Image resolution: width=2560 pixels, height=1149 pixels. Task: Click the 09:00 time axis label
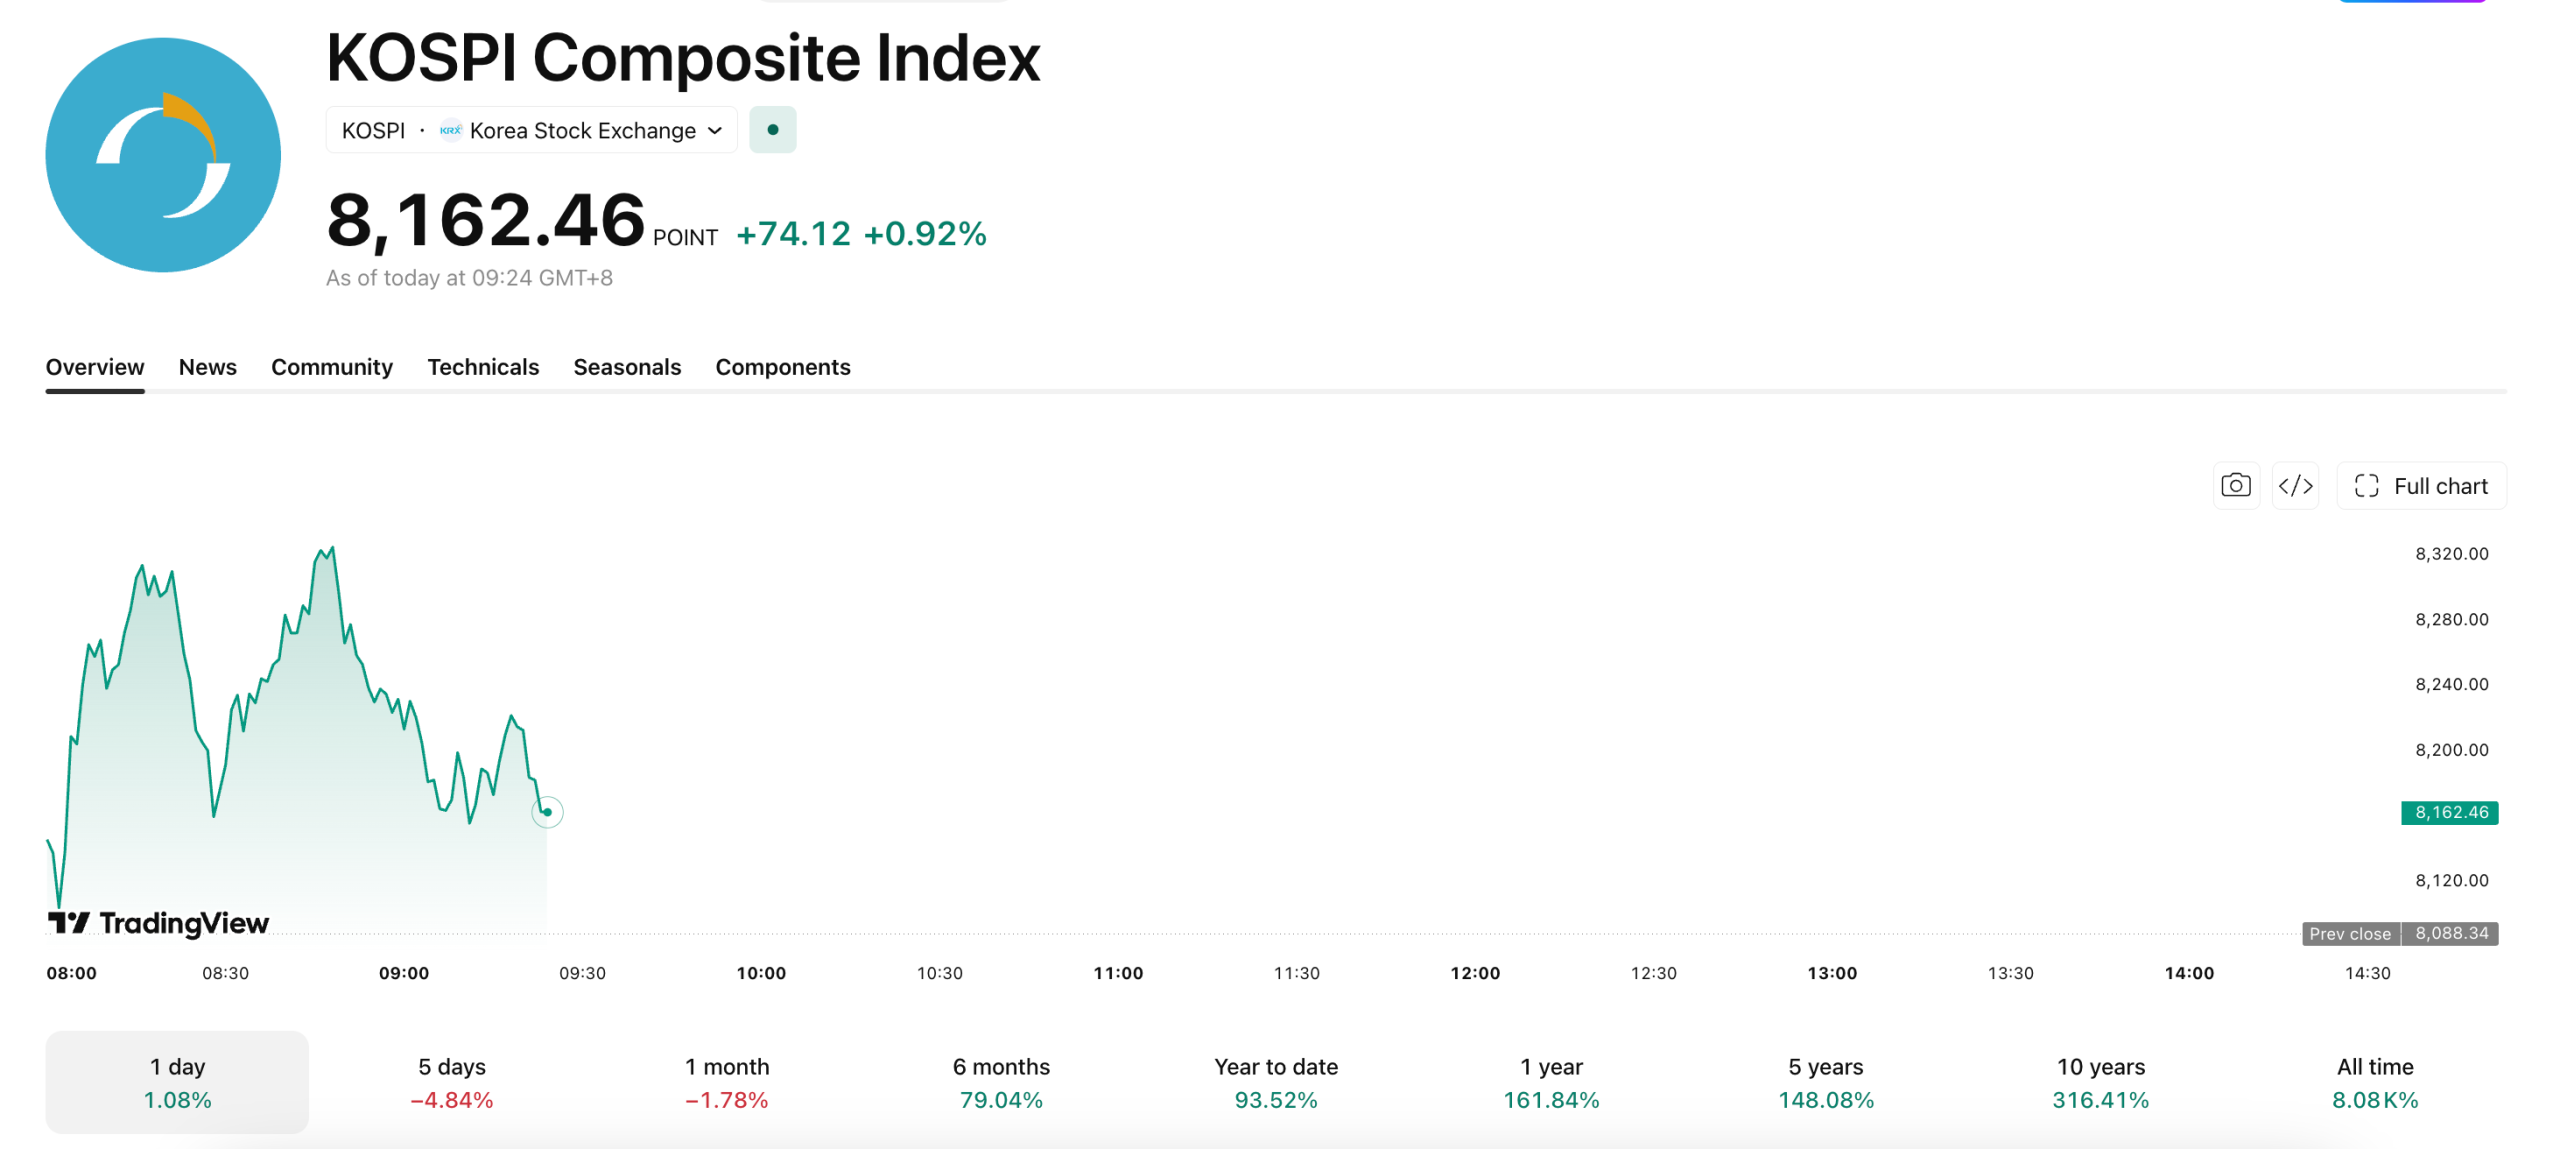click(404, 973)
